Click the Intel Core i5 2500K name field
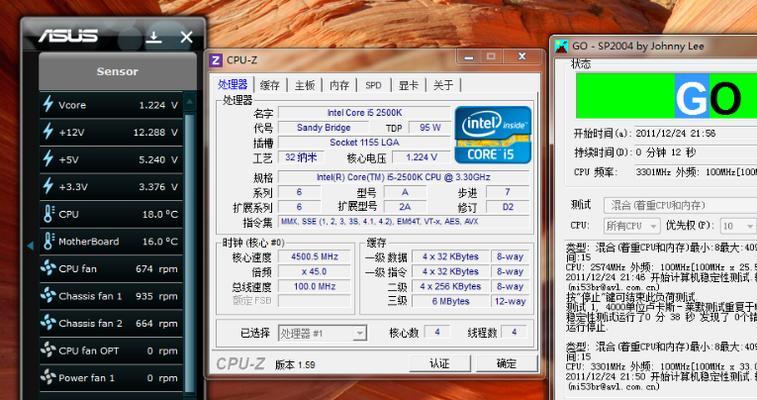757x400 pixels. [x=364, y=112]
